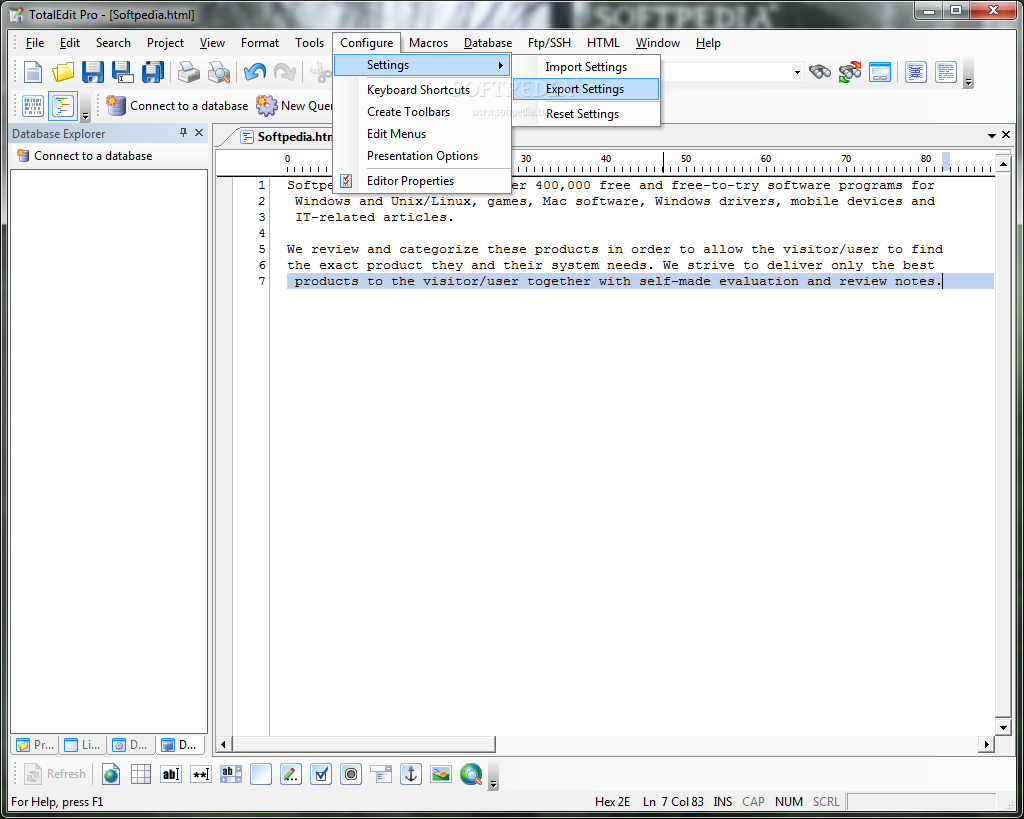The height and width of the screenshot is (819, 1024).
Task: Open the Ftp/SSH menu
Action: [x=549, y=43]
